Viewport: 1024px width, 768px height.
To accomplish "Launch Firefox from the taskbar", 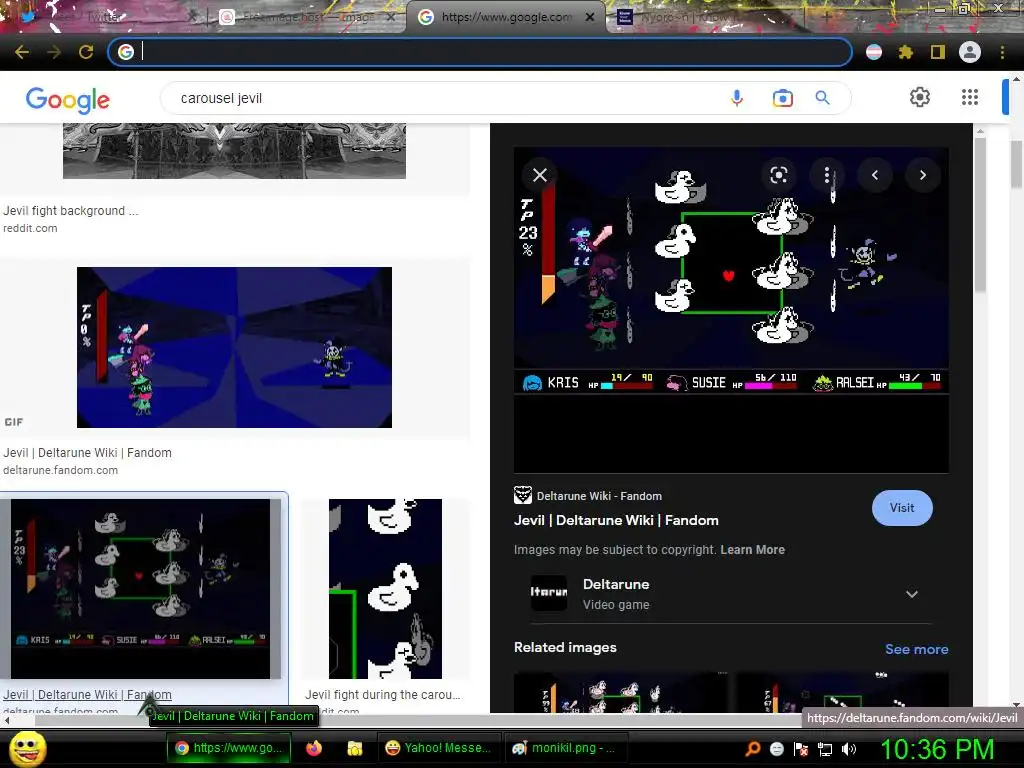I will click(x=314, y=748).
